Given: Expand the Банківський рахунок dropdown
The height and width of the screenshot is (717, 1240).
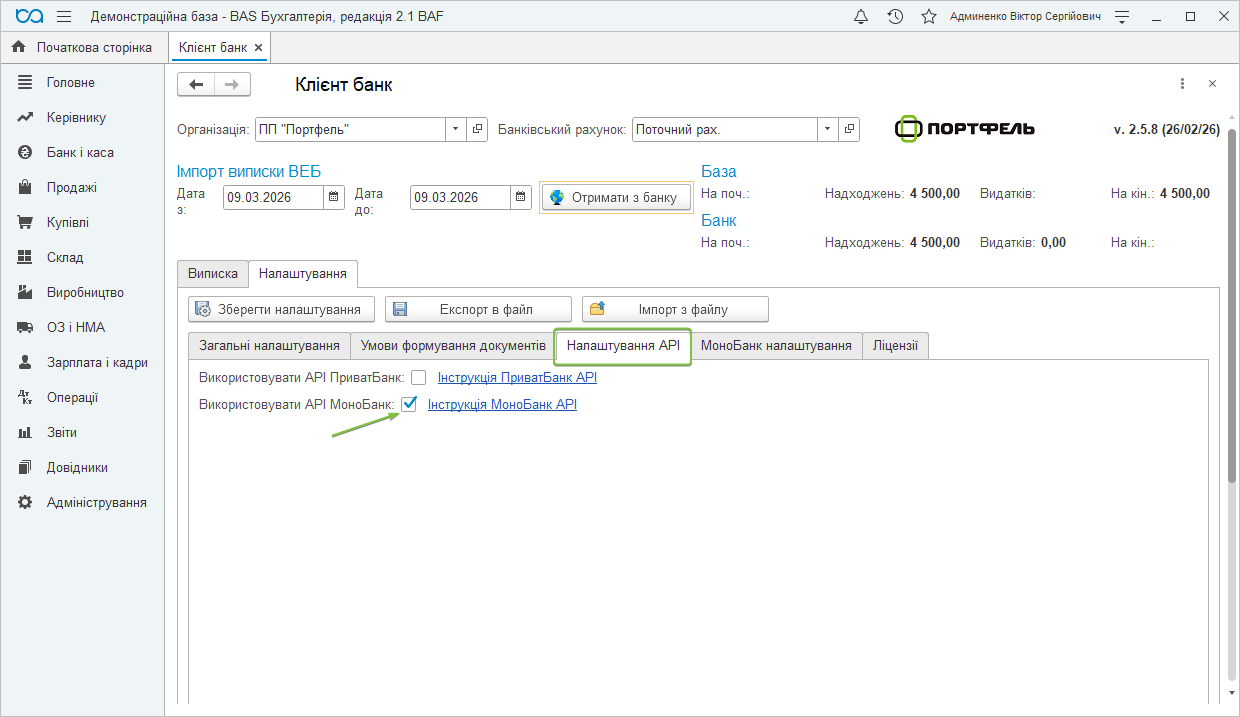Looking at the screenshot, I should coord(827,129).
